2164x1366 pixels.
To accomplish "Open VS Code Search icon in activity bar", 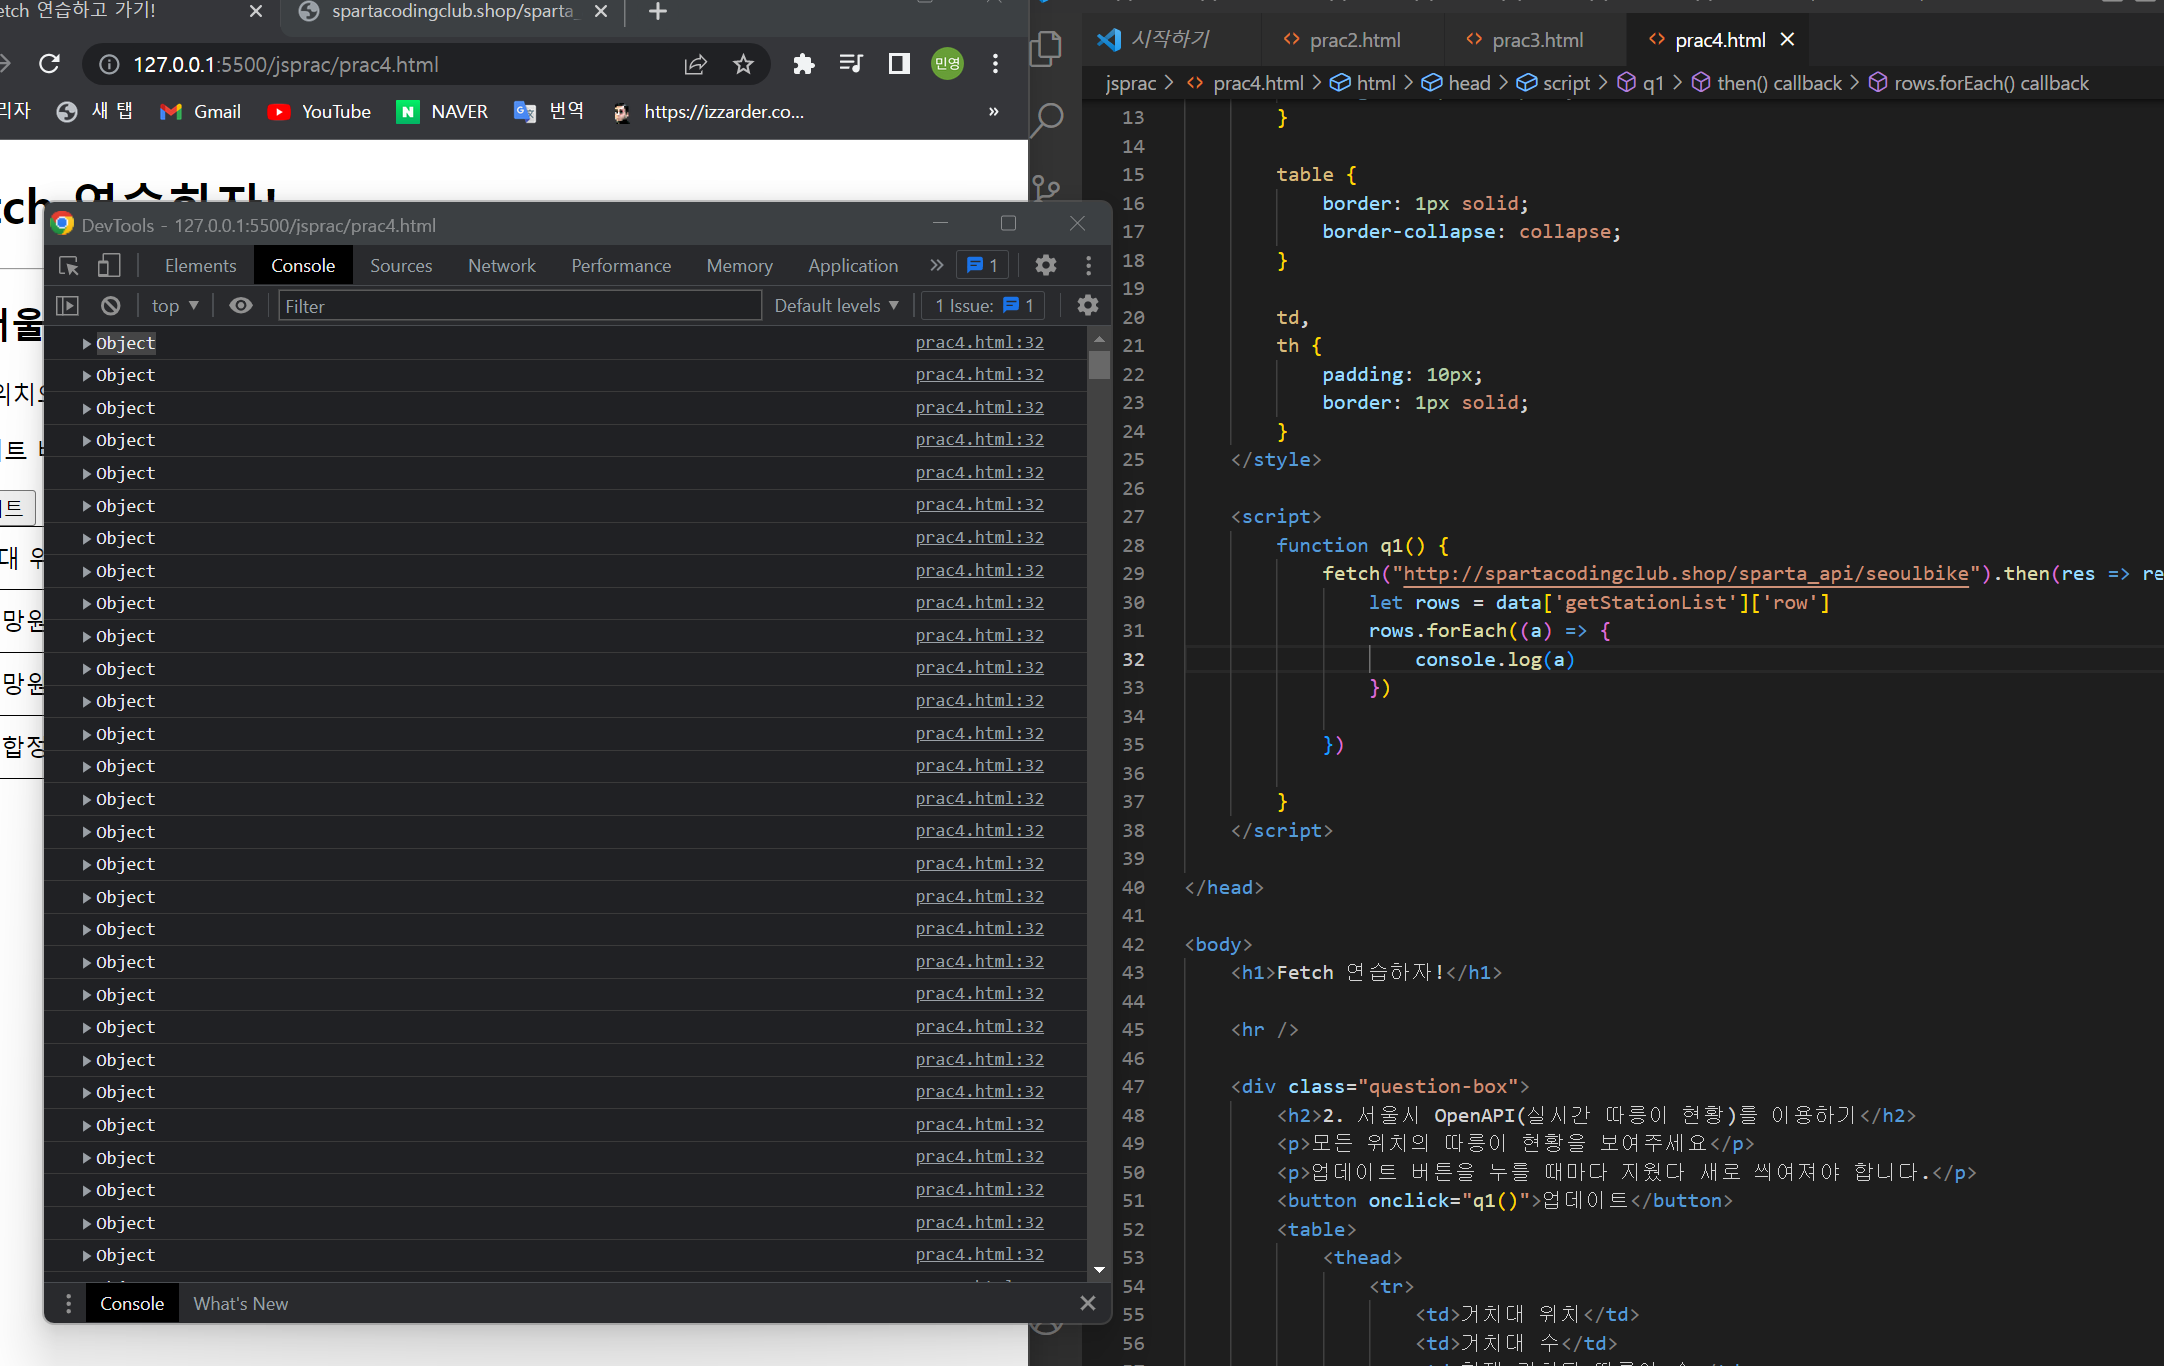I will (1046, 118).
